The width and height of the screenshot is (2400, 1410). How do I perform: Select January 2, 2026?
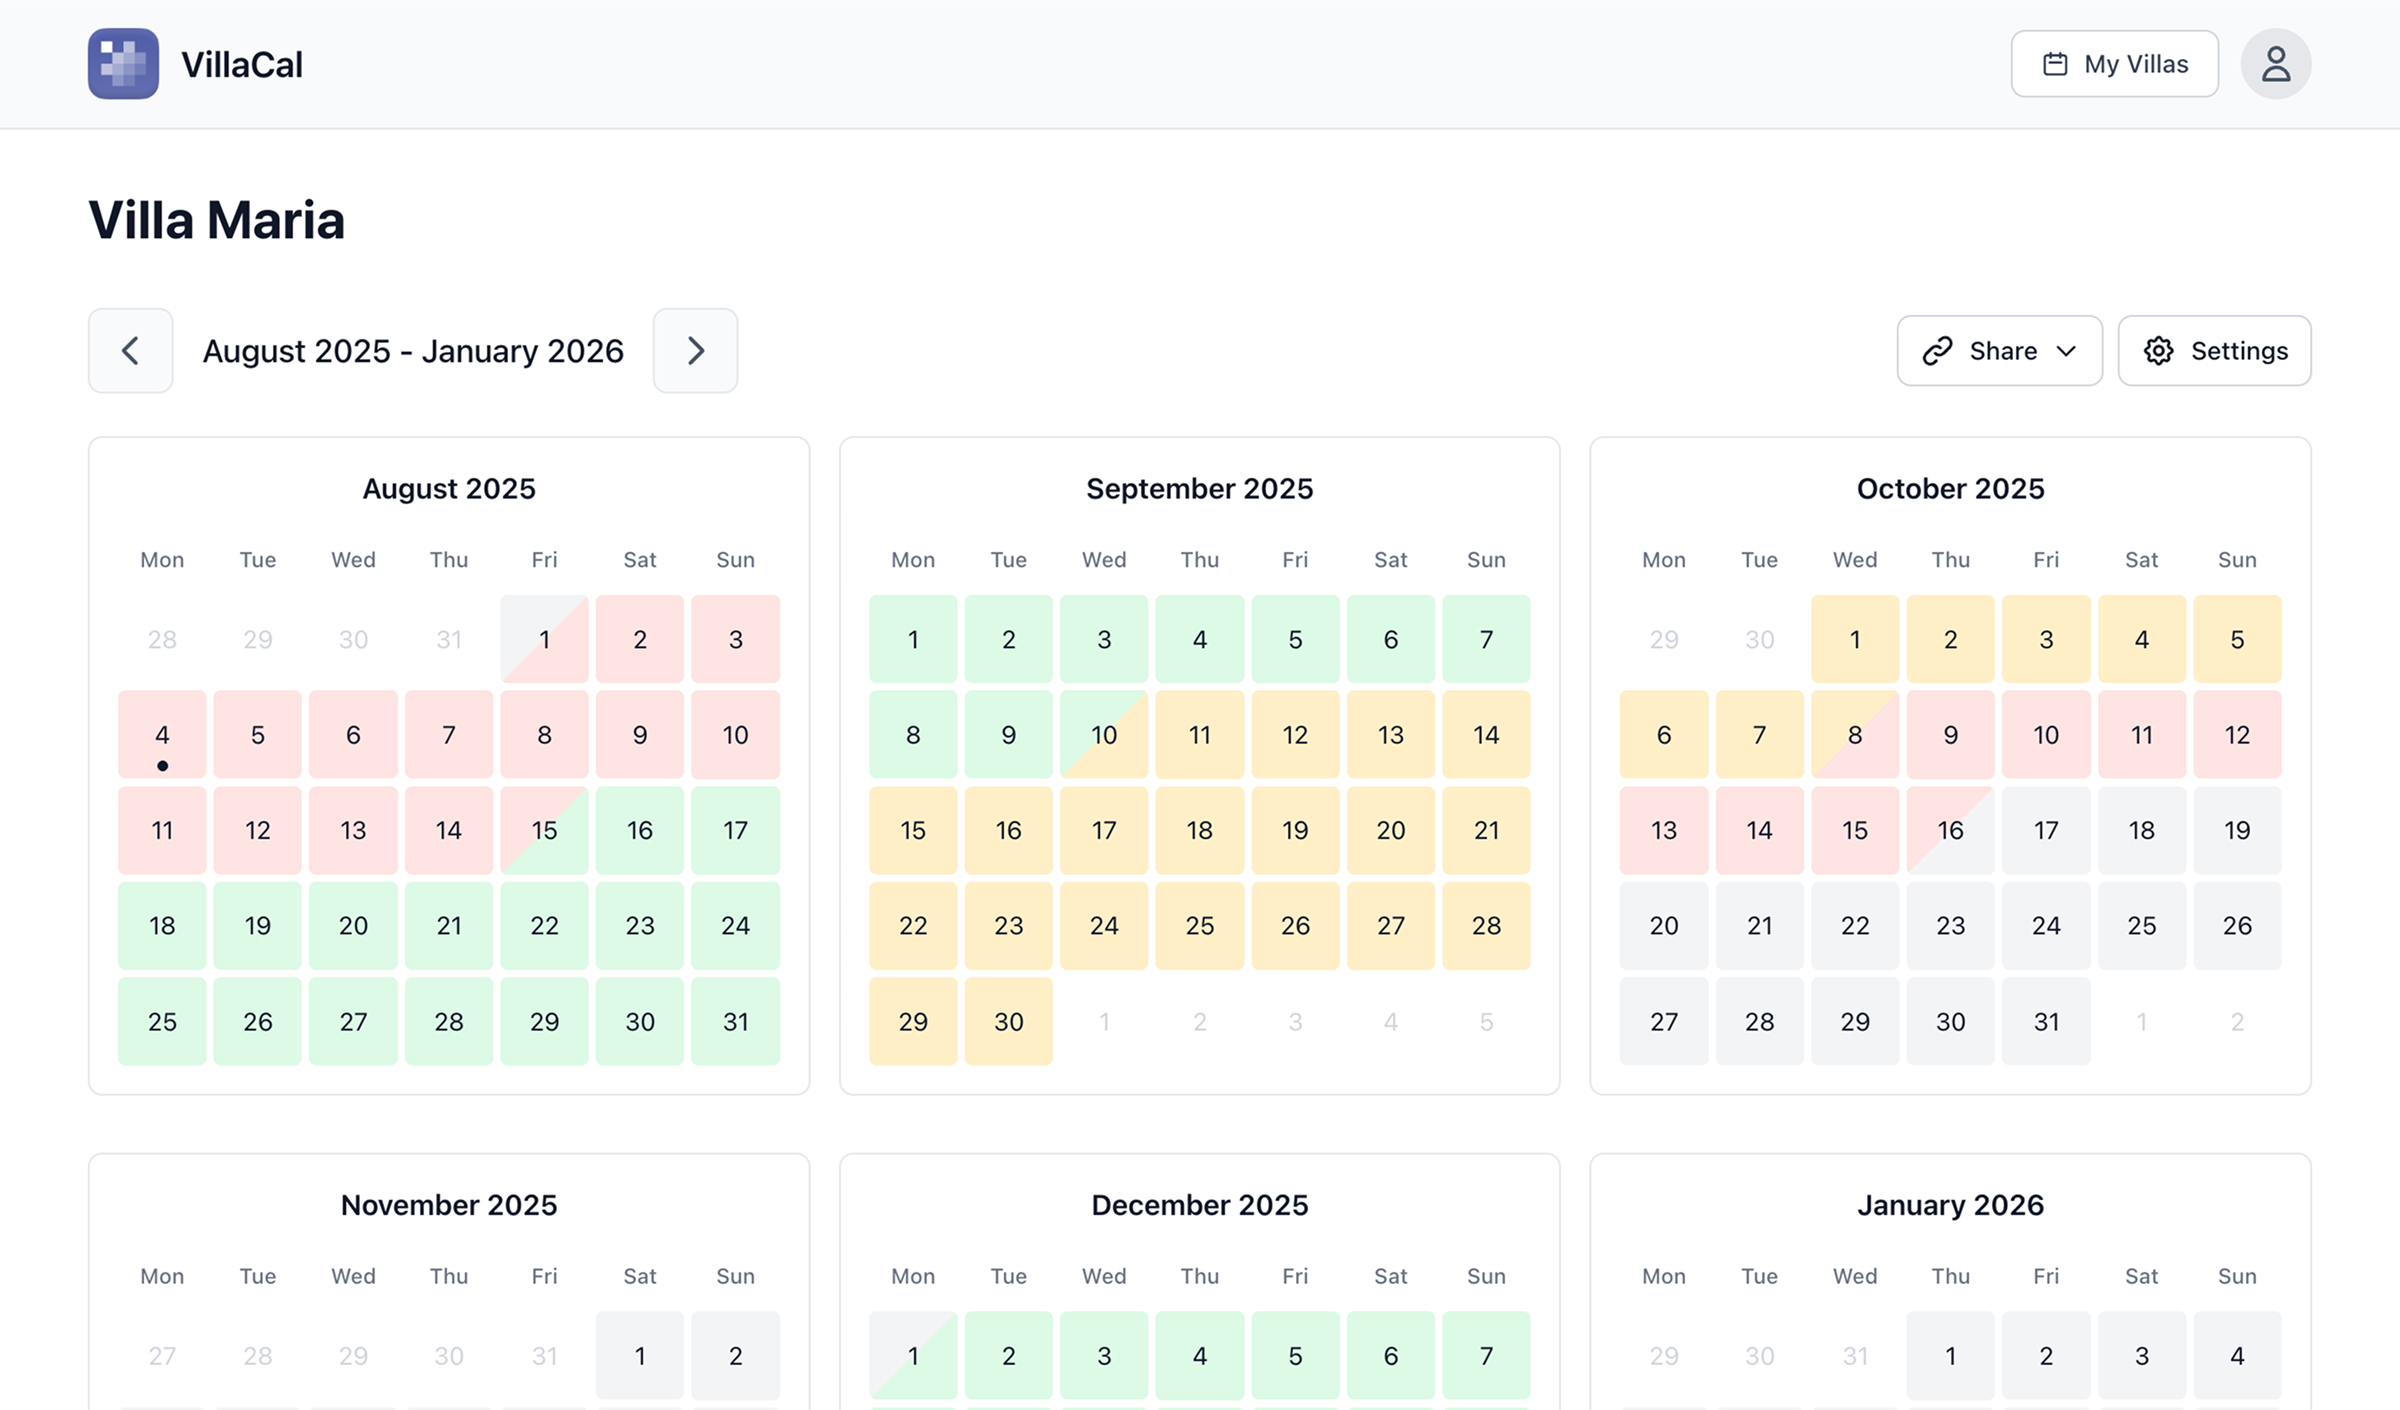(x=2046, y=1356)
